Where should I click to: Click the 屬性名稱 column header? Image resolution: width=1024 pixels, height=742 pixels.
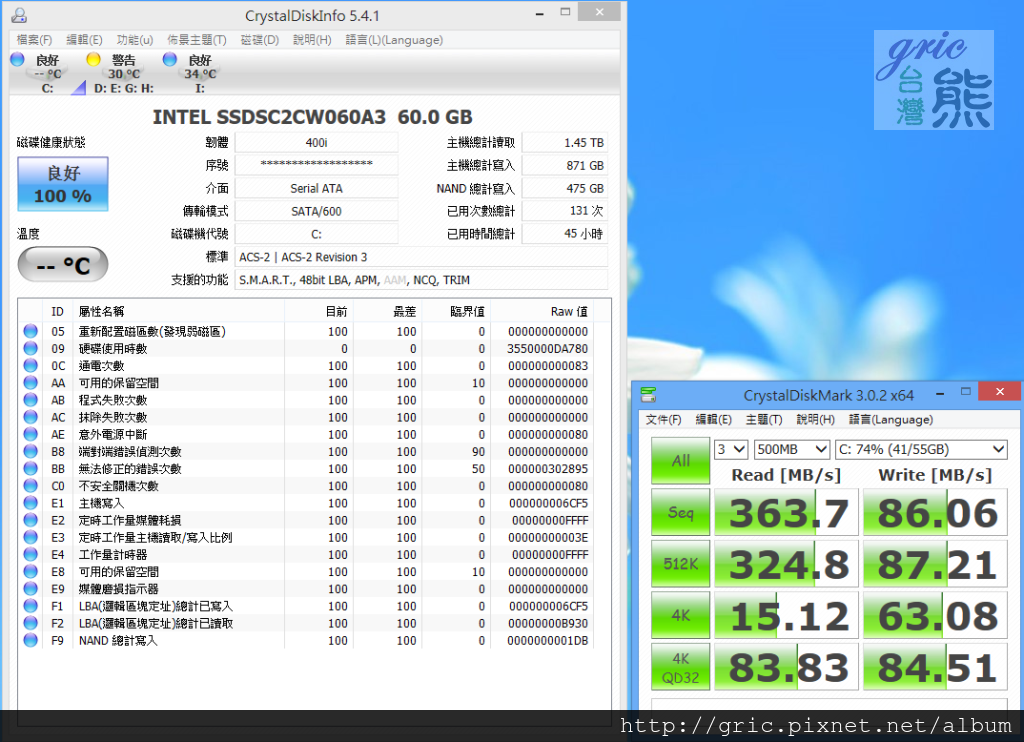[180, 312]
